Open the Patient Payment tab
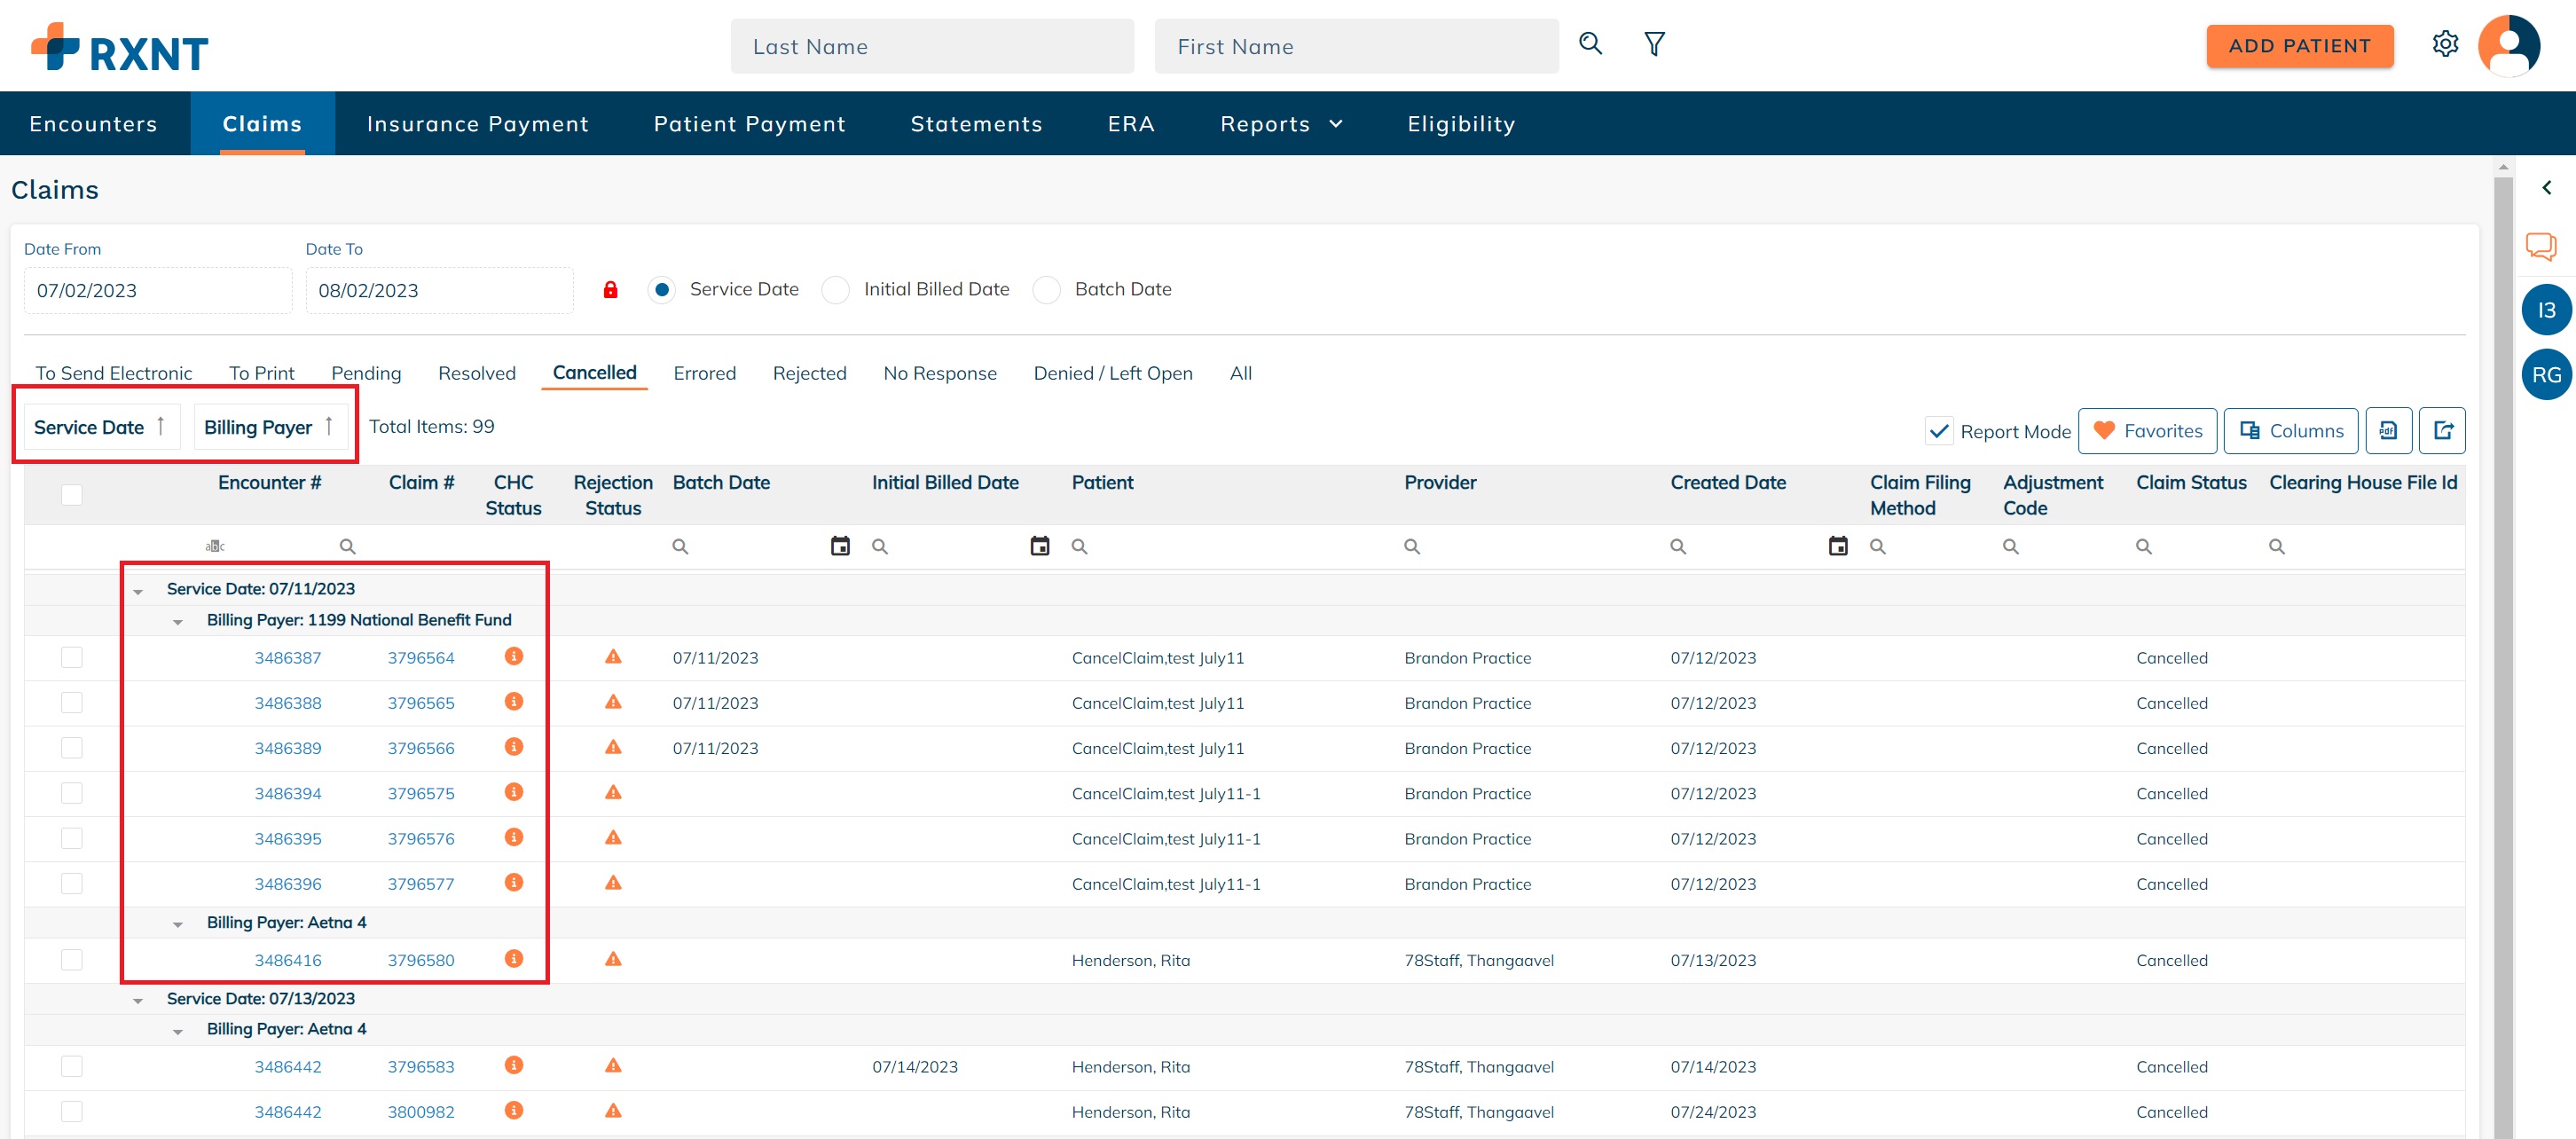This screenshot has width=2576, height=1139. pos(750,124)
